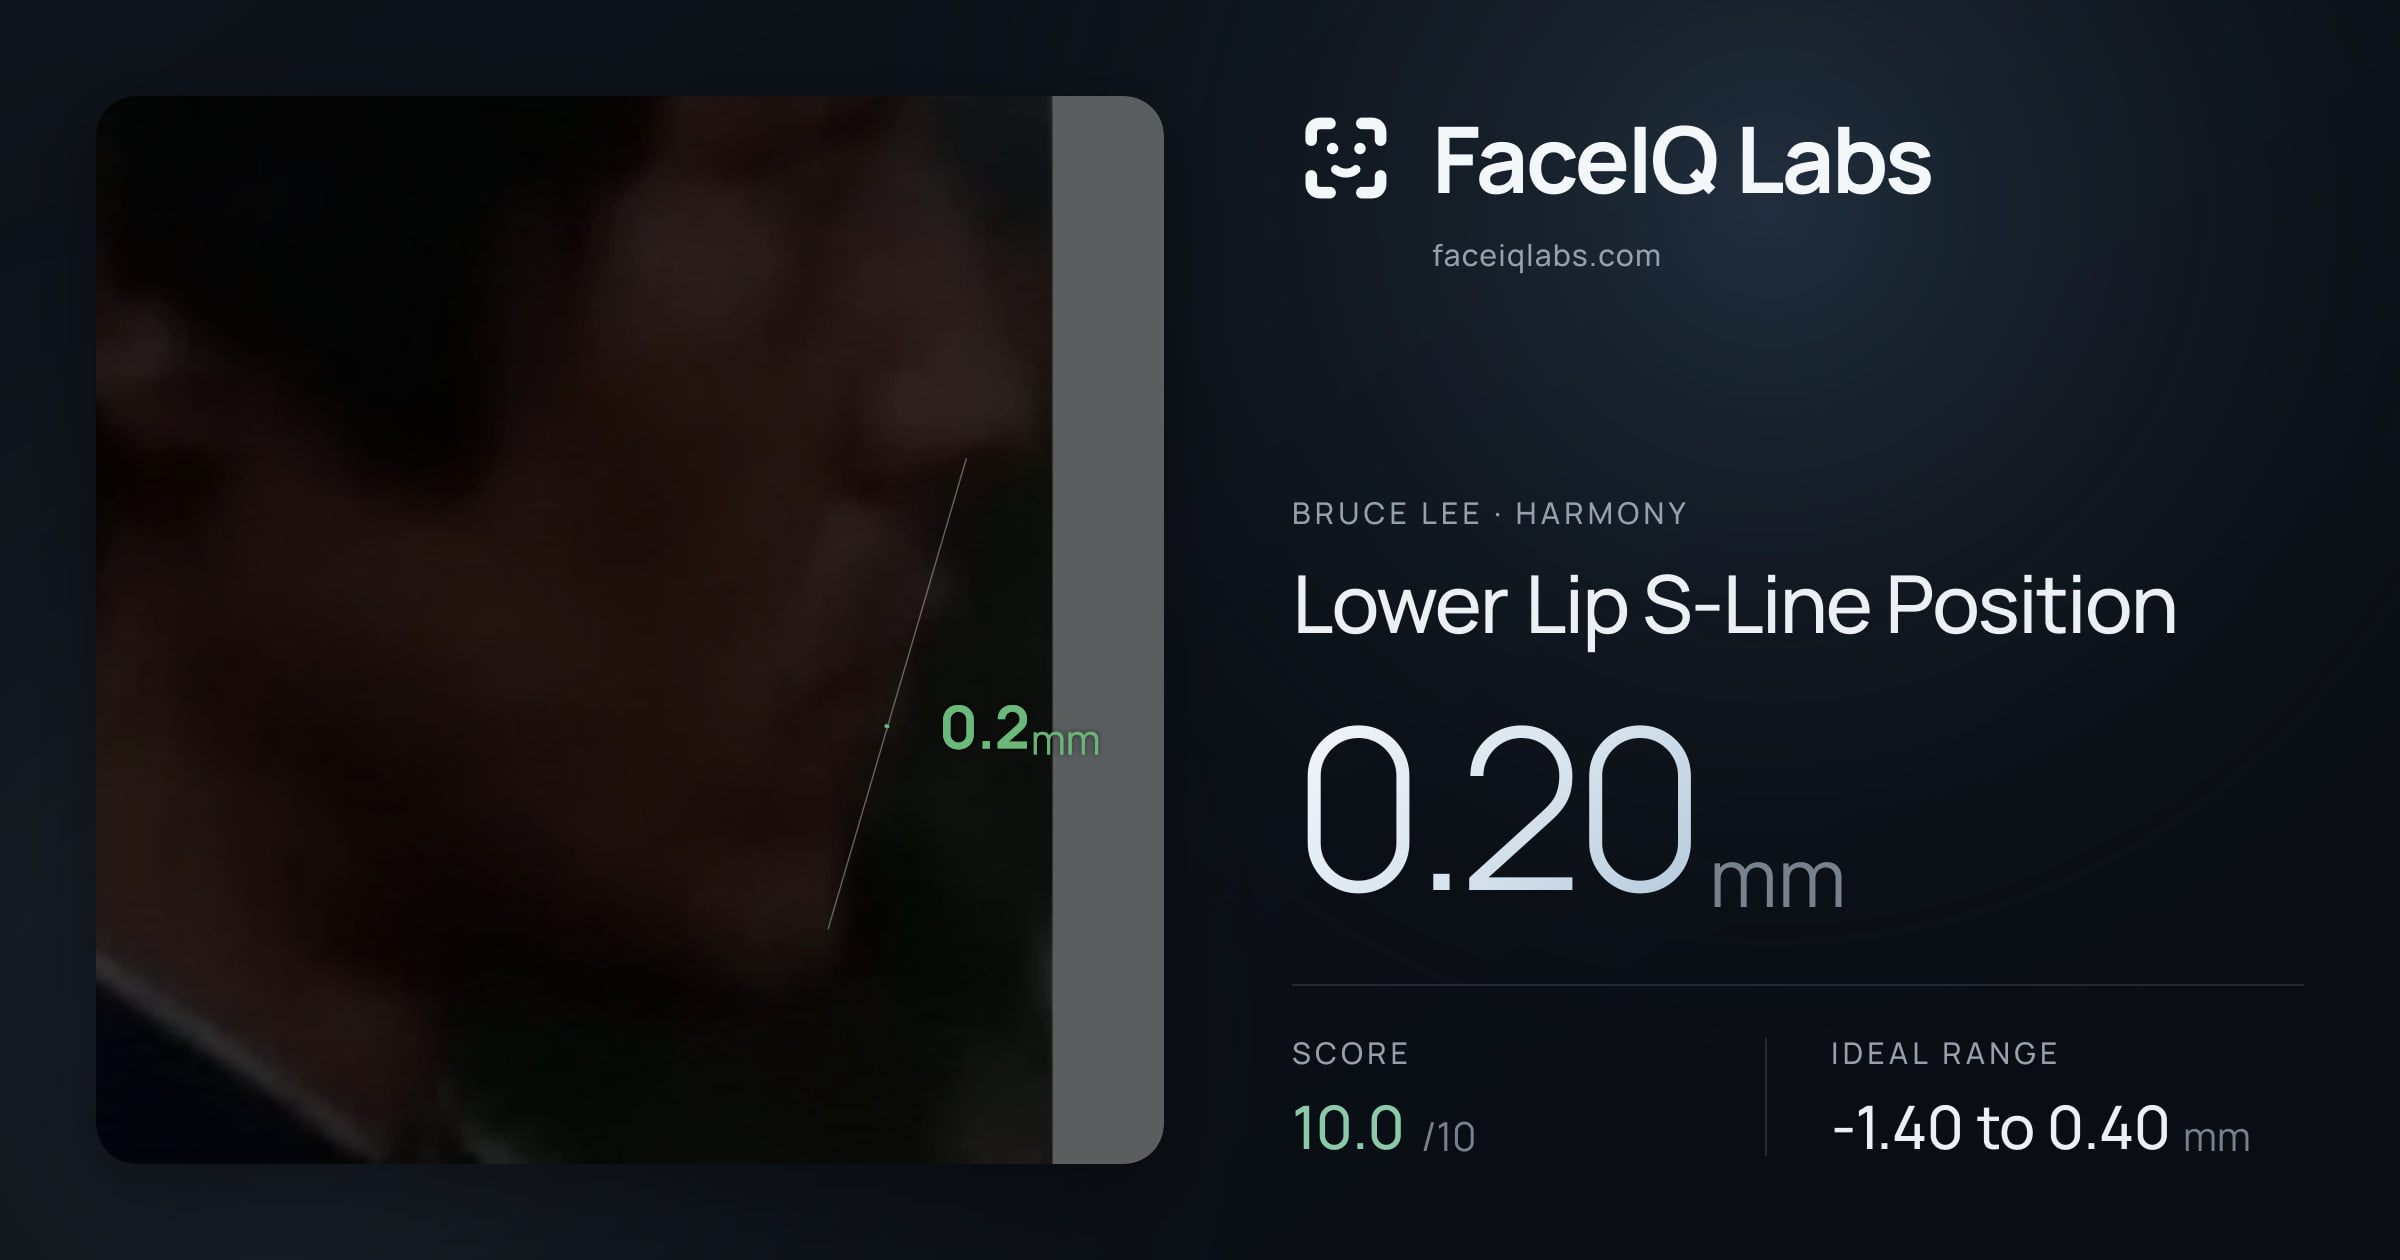Click the green 10.0 score value
This screenshot has width=2400, height=1260.
(x=1347, y=1128)
